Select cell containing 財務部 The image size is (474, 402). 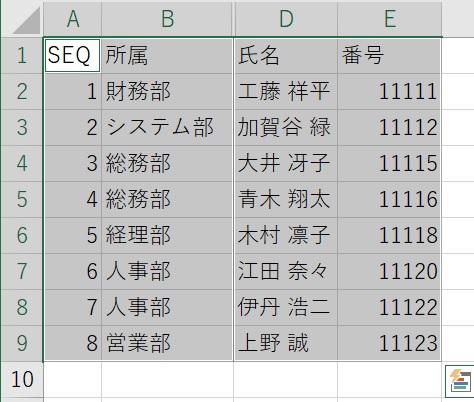[x=167, y=91]
